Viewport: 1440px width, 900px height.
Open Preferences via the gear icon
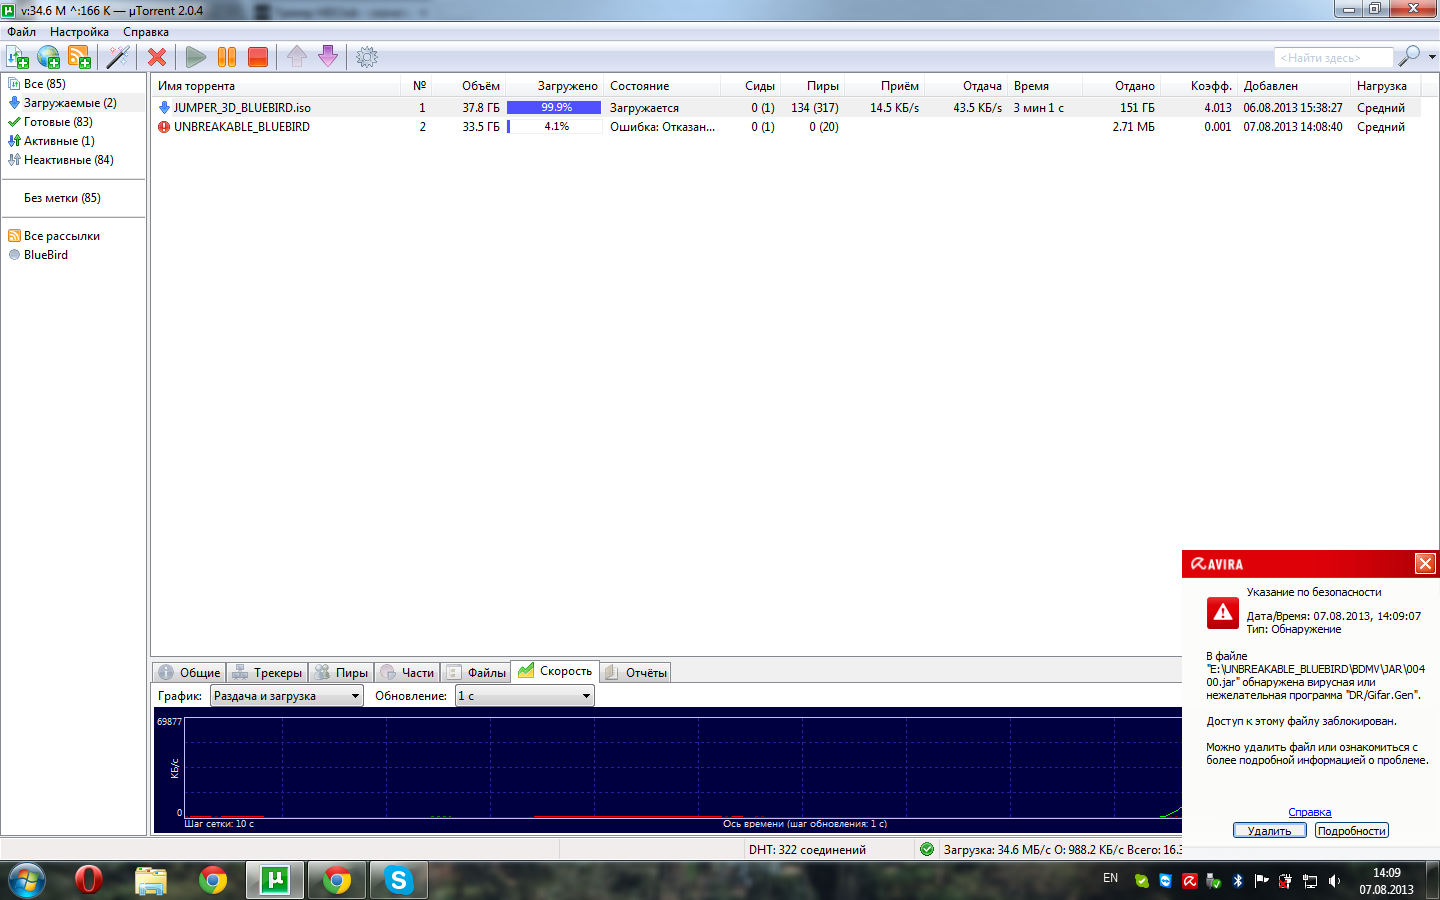click(x=367, y=57)
